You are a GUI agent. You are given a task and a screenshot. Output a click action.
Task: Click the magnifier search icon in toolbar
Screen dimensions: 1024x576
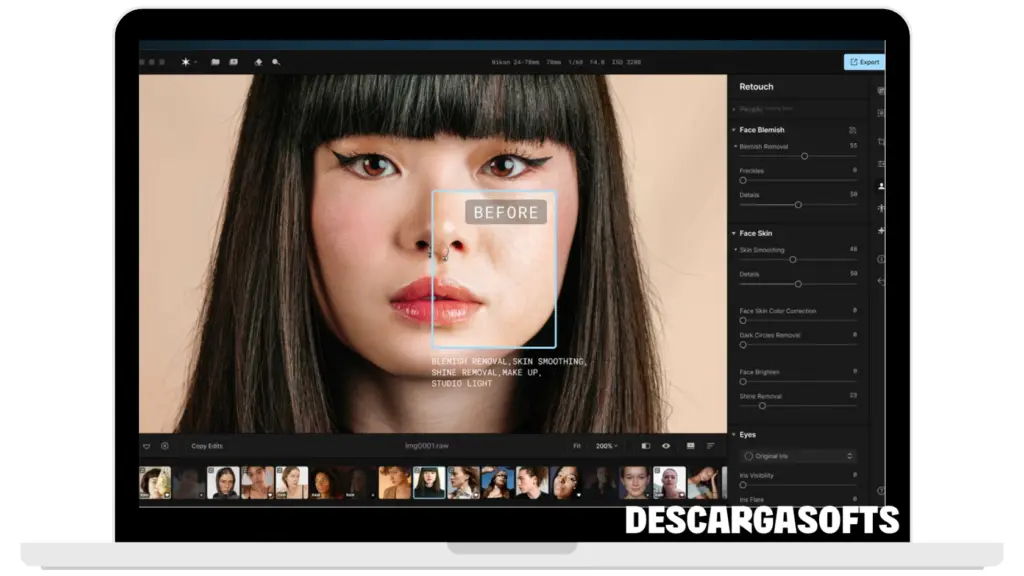276,62
